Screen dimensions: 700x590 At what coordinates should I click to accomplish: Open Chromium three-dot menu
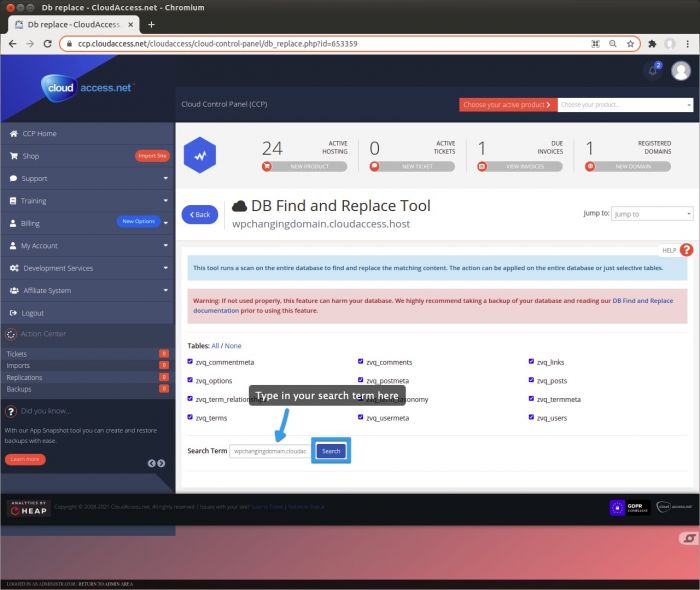click(688, 44)
